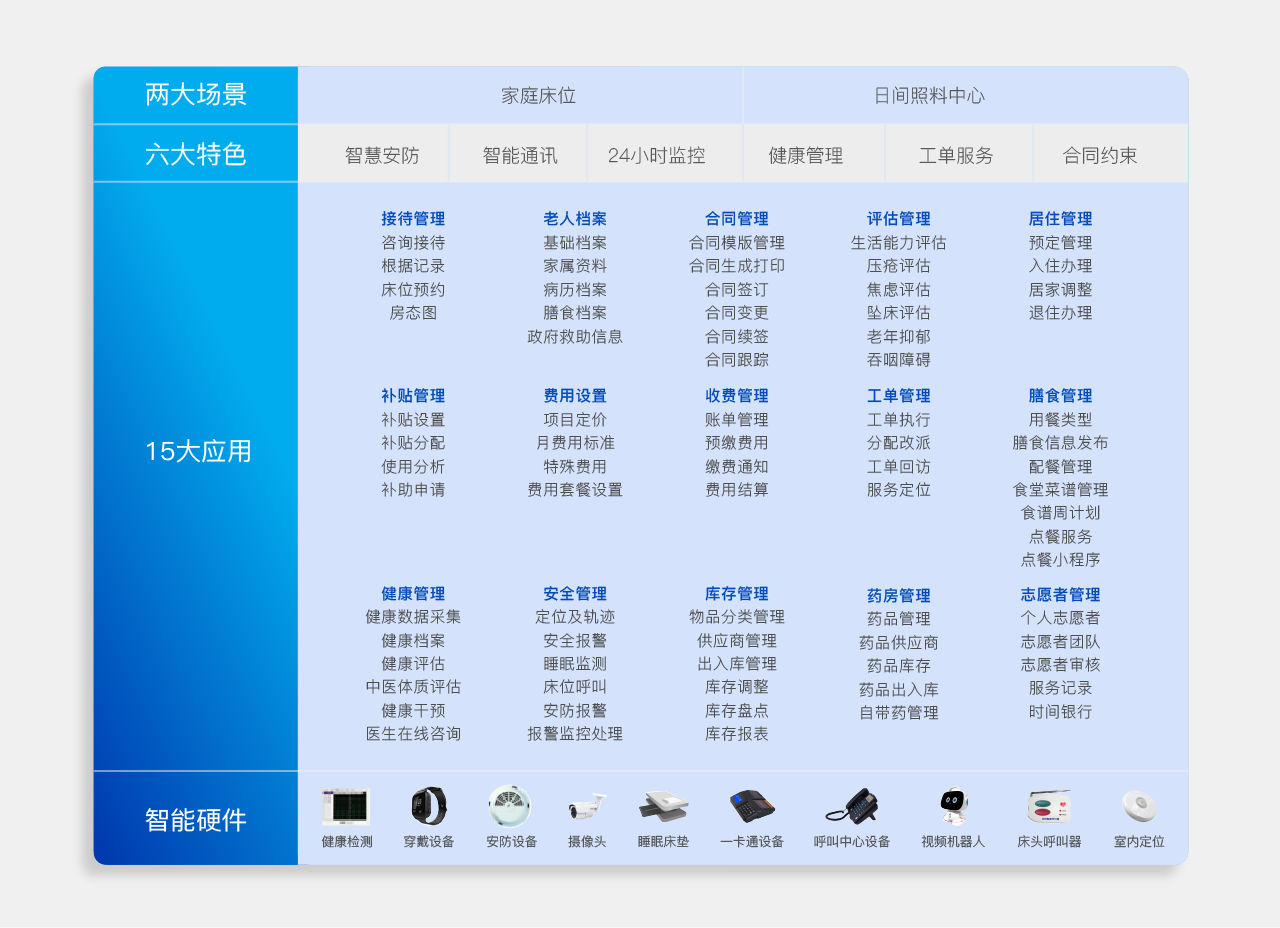Click the 健康检测 monitor device icon
The image size is (1280, 928).
tap(346, 806)
